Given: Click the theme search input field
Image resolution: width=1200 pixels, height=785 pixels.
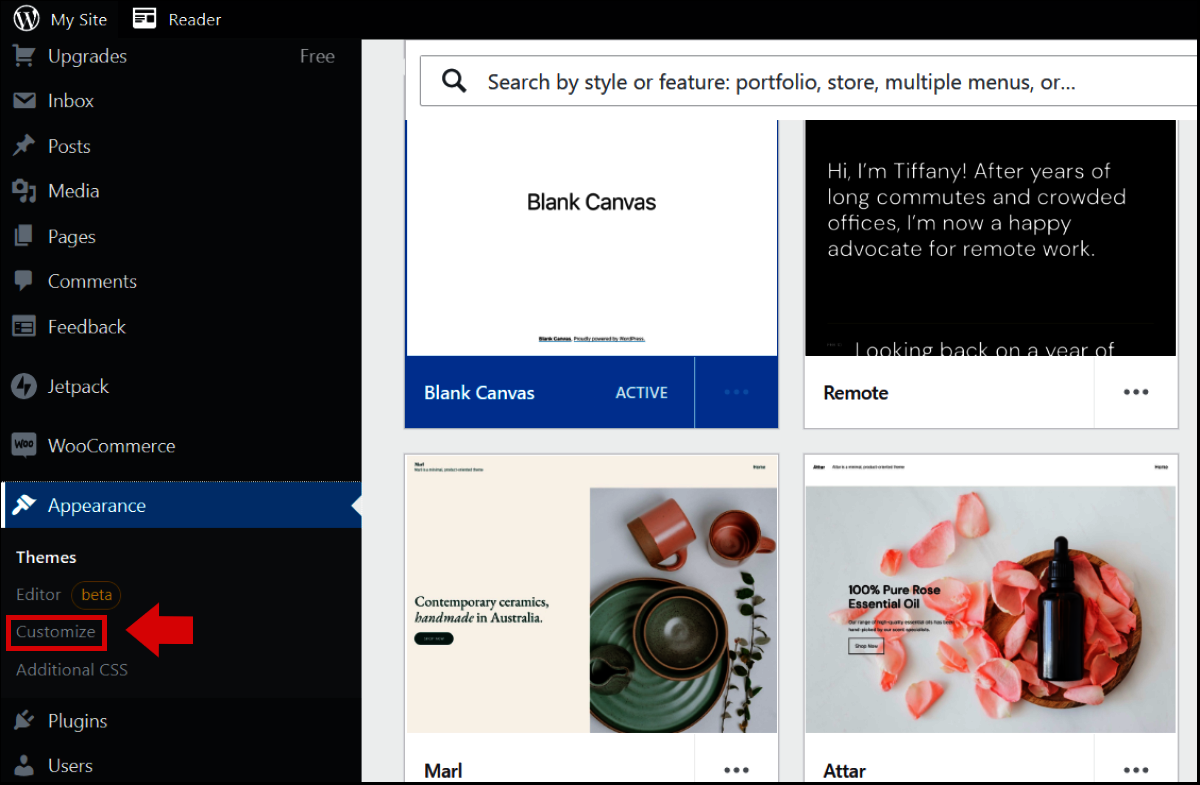Looking at the screenshot, I should pyautogui.click(x=780, y=82).
